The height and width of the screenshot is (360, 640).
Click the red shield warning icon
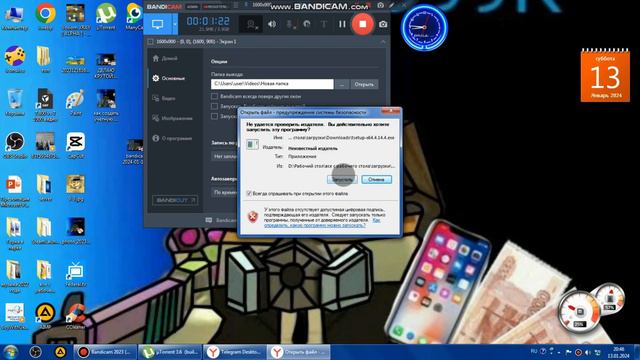pos(253,216)
